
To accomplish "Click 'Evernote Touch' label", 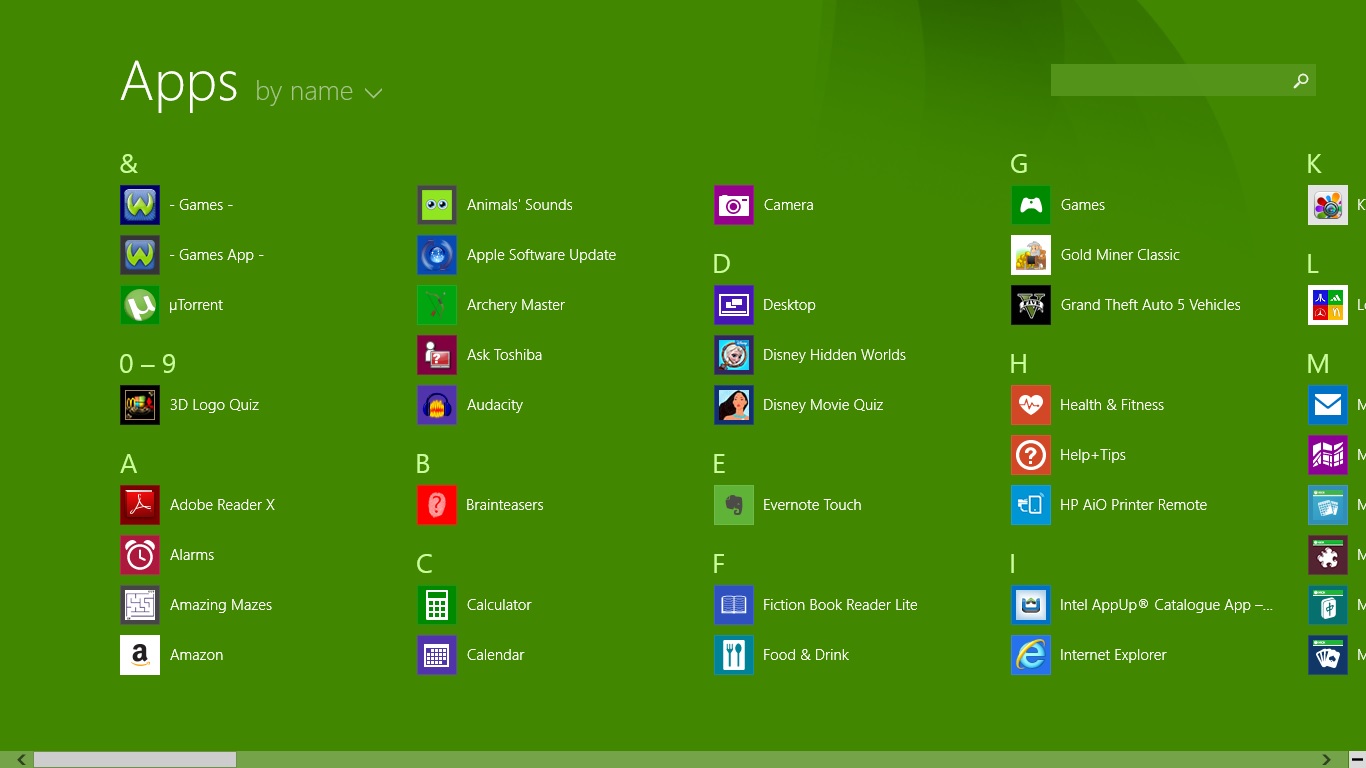I will click(x=812, y=505).
